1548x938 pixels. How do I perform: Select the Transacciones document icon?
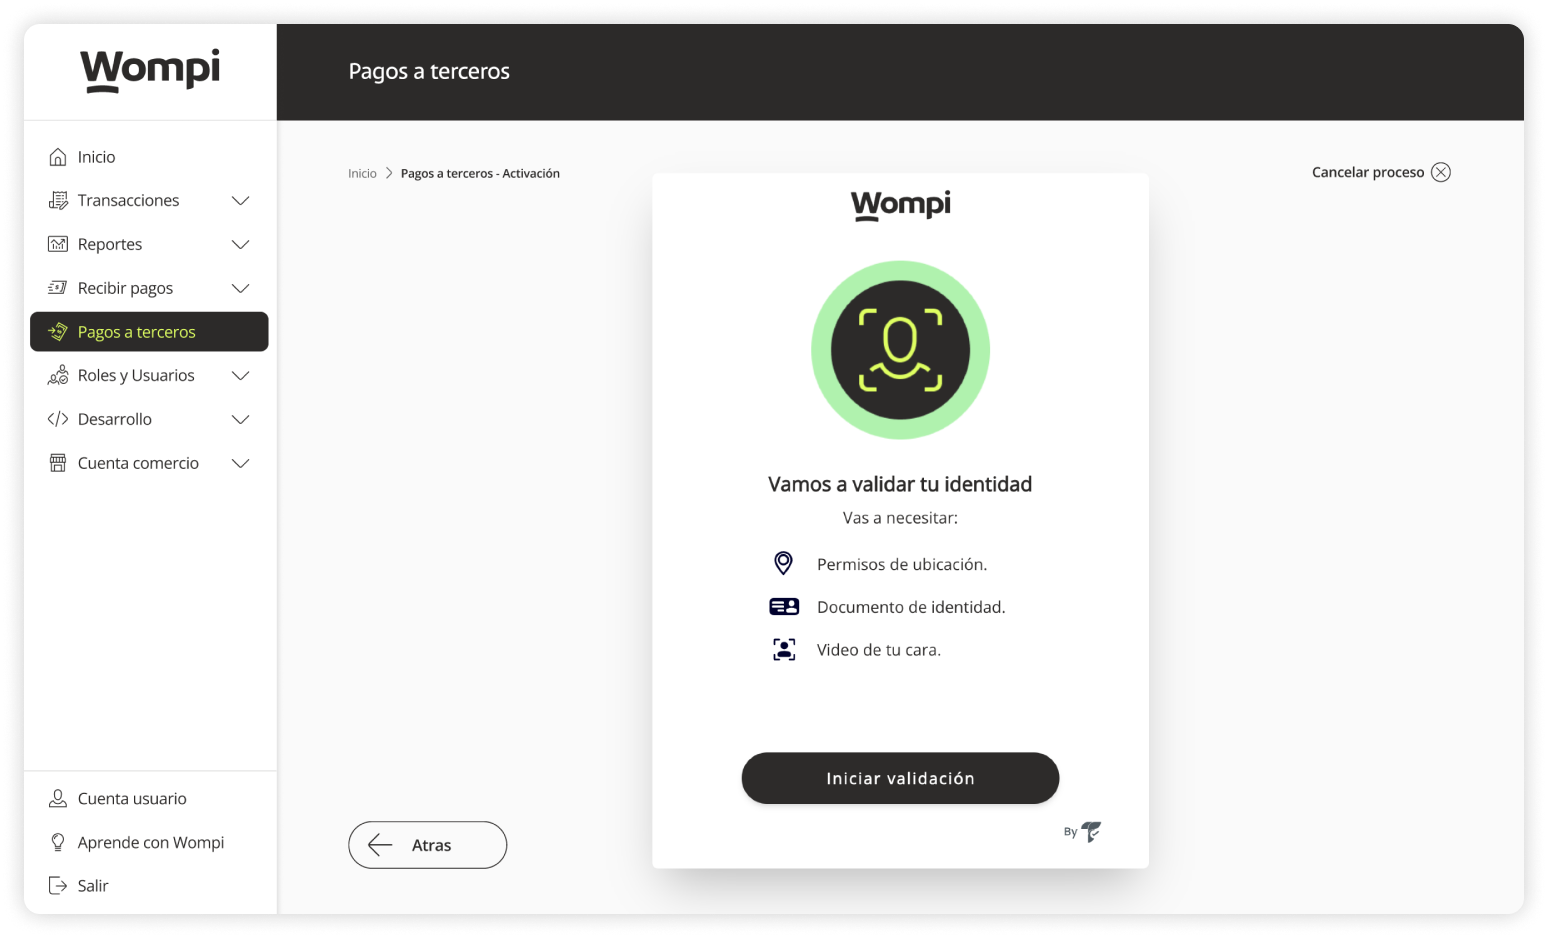[59, 200]
